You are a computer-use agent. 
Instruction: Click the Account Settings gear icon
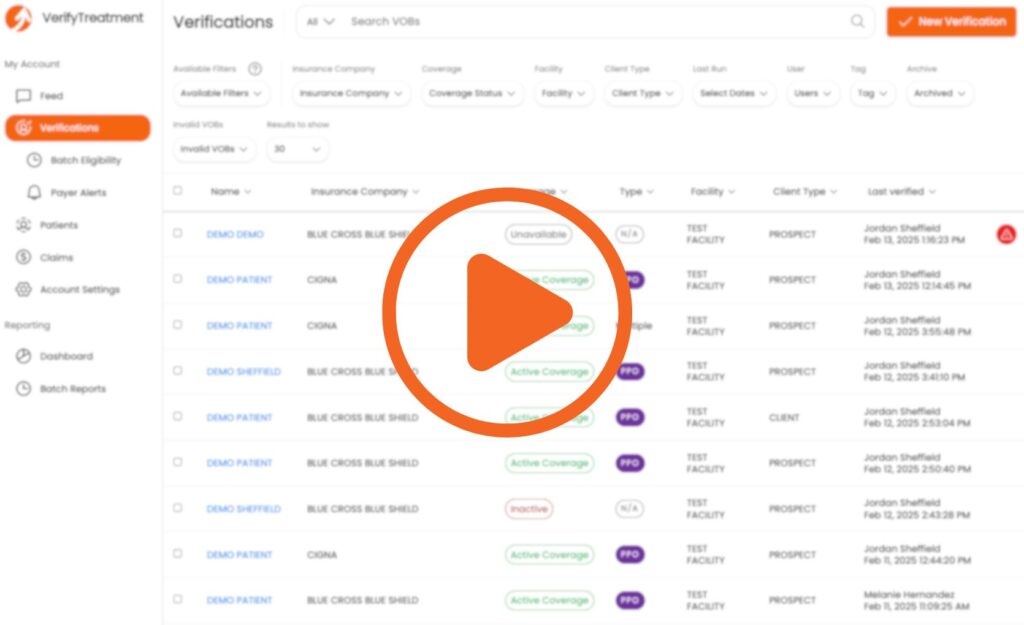23,290
